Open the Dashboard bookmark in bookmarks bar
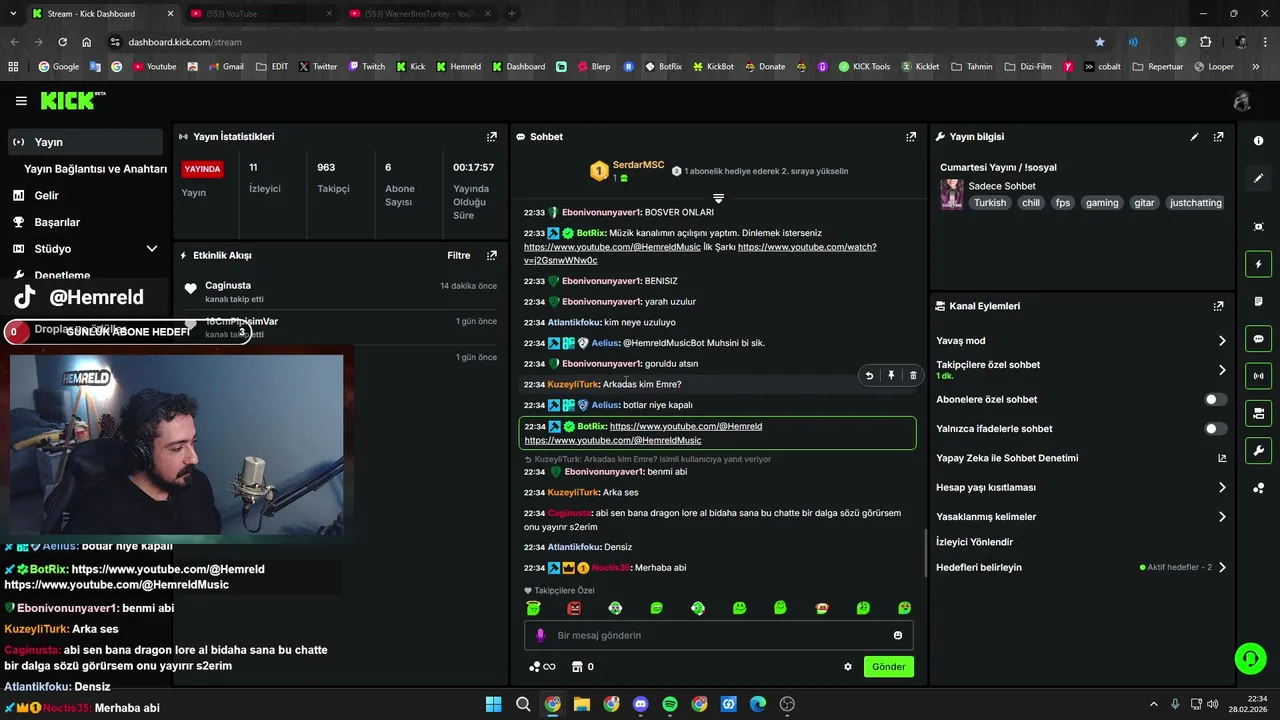 (x=519, y=67)
